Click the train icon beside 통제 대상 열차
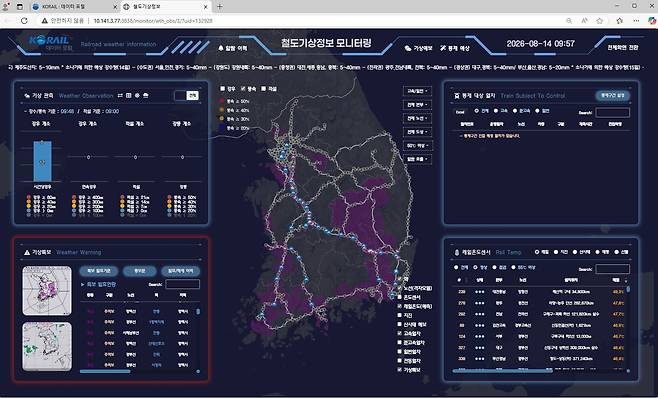 457,96
